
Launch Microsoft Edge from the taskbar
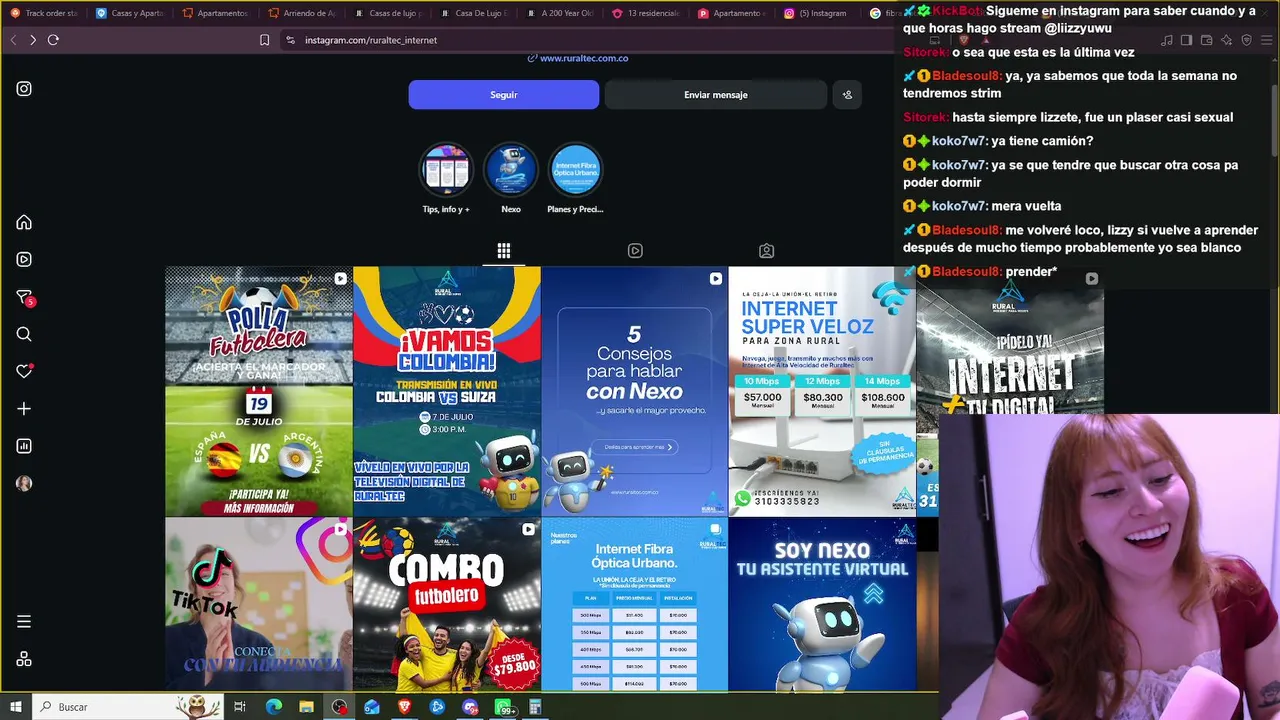click(273, 707)
